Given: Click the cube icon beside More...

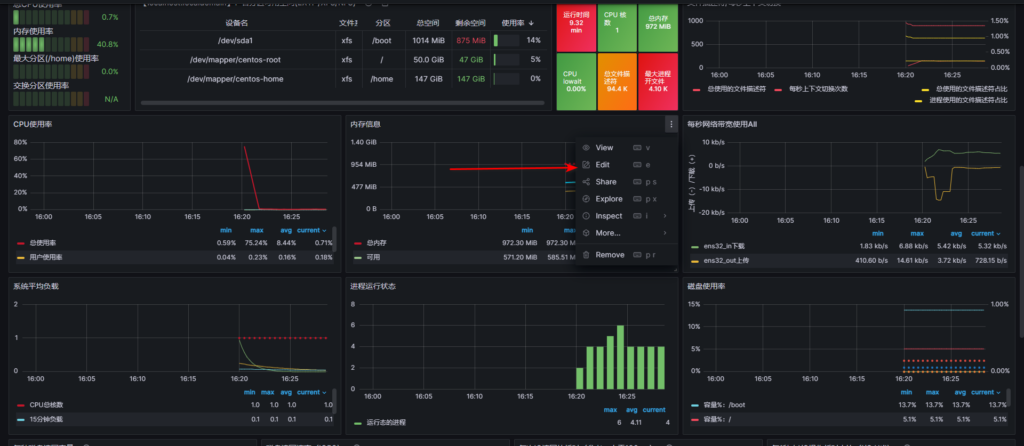Looking at the screenshot, I should [586, 233].
